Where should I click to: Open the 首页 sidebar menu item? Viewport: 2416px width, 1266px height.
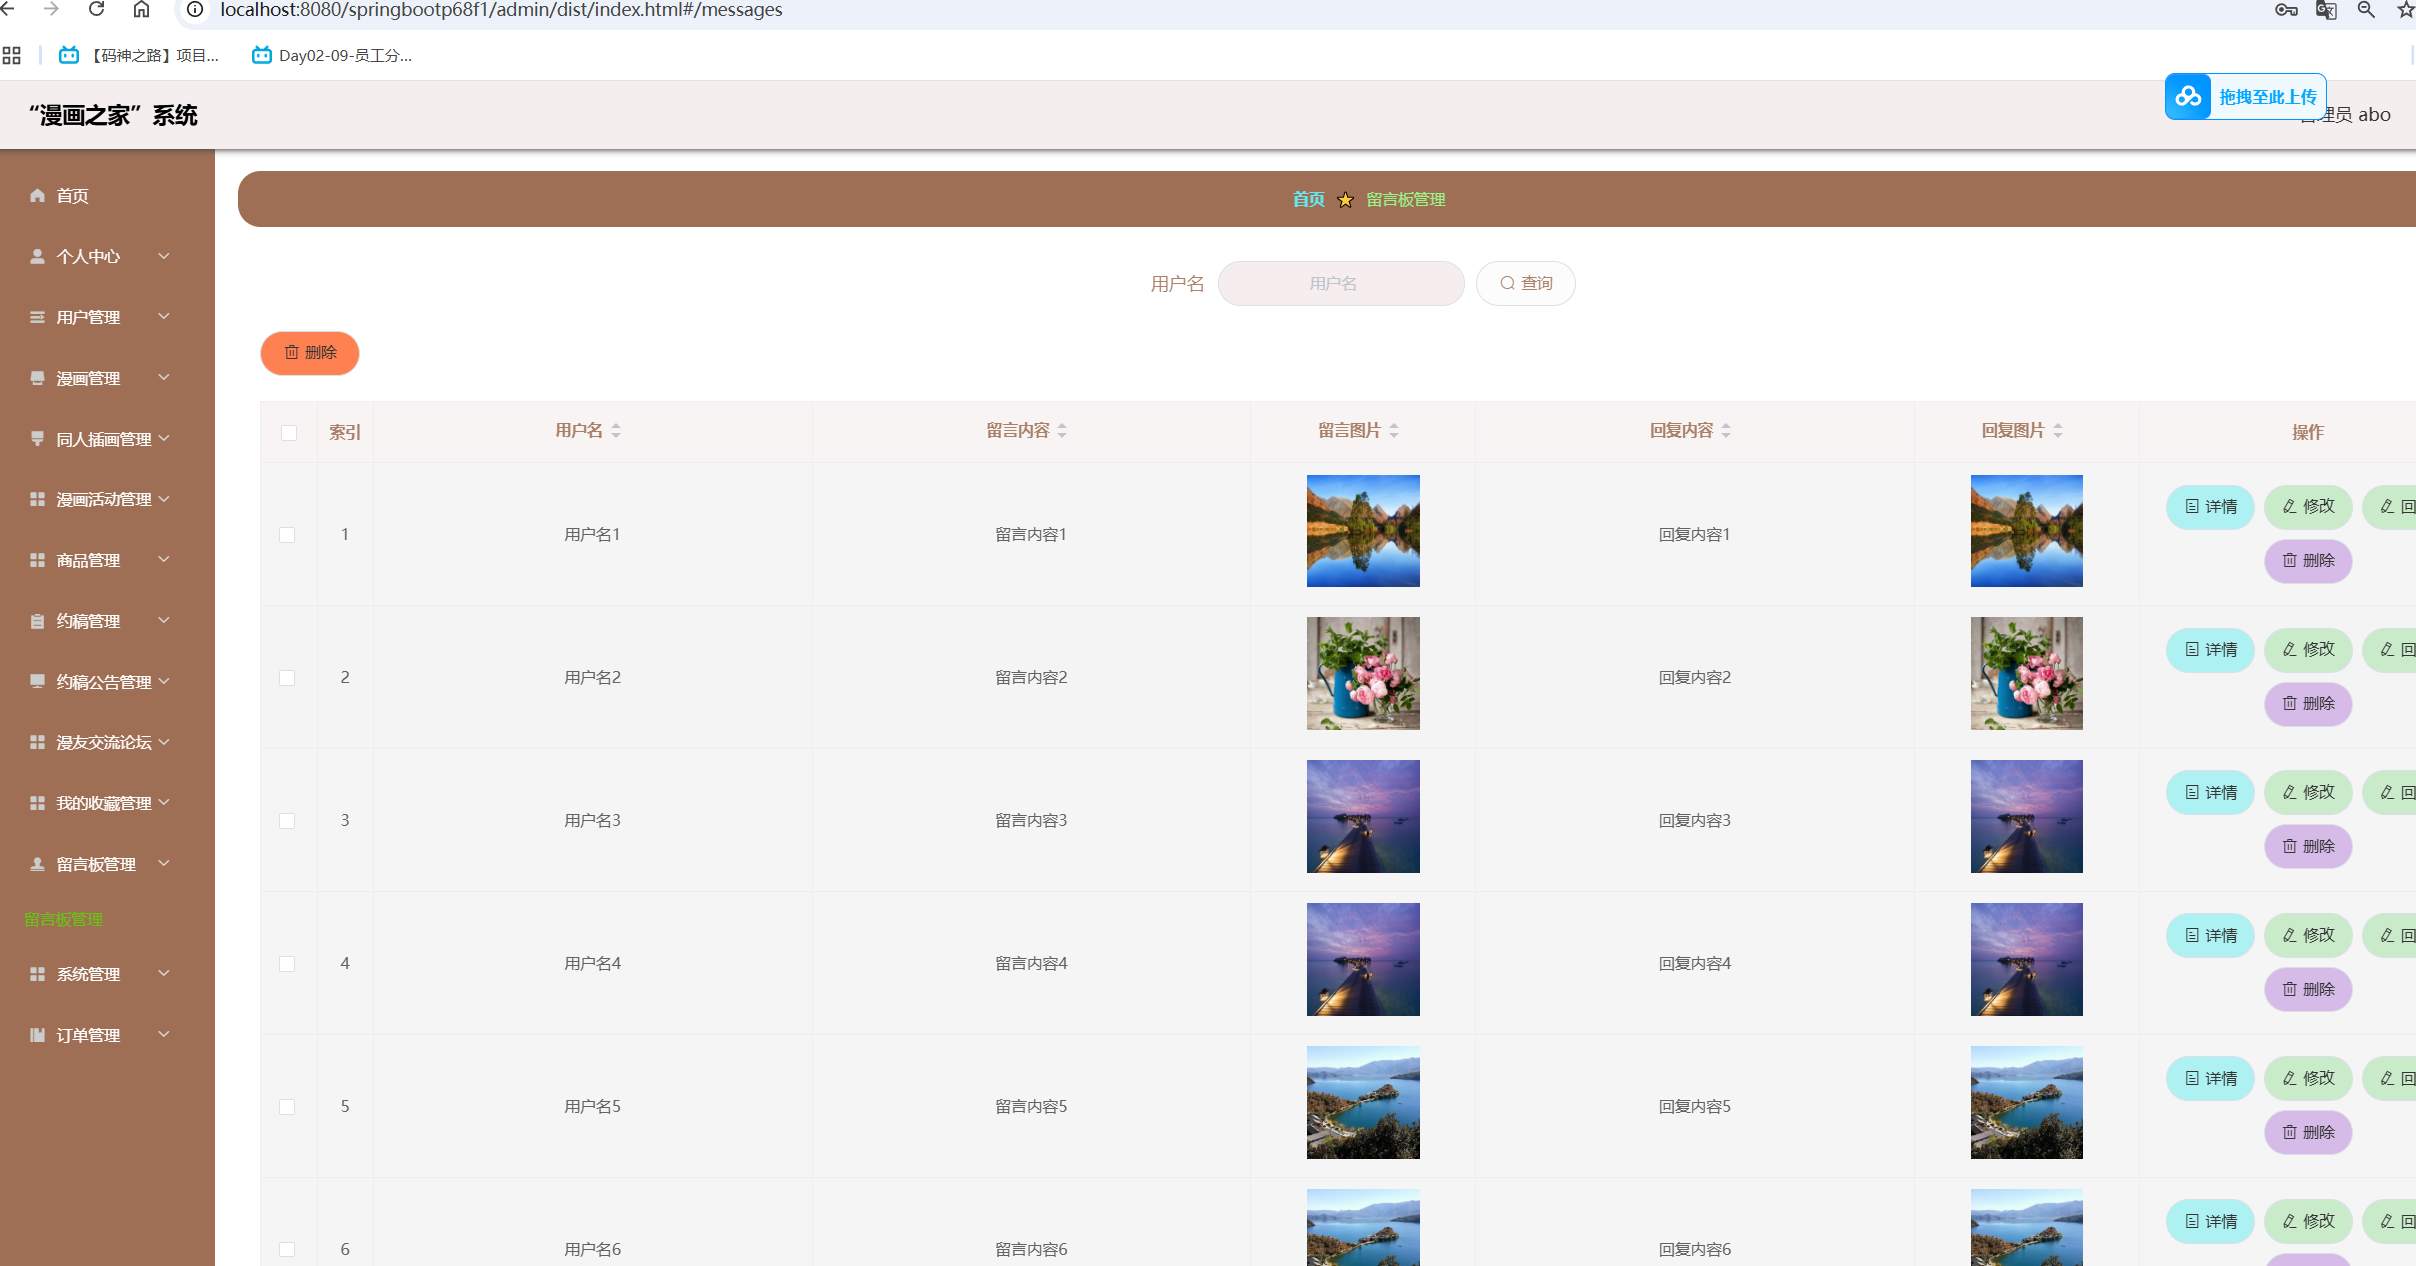pos(107,196)
